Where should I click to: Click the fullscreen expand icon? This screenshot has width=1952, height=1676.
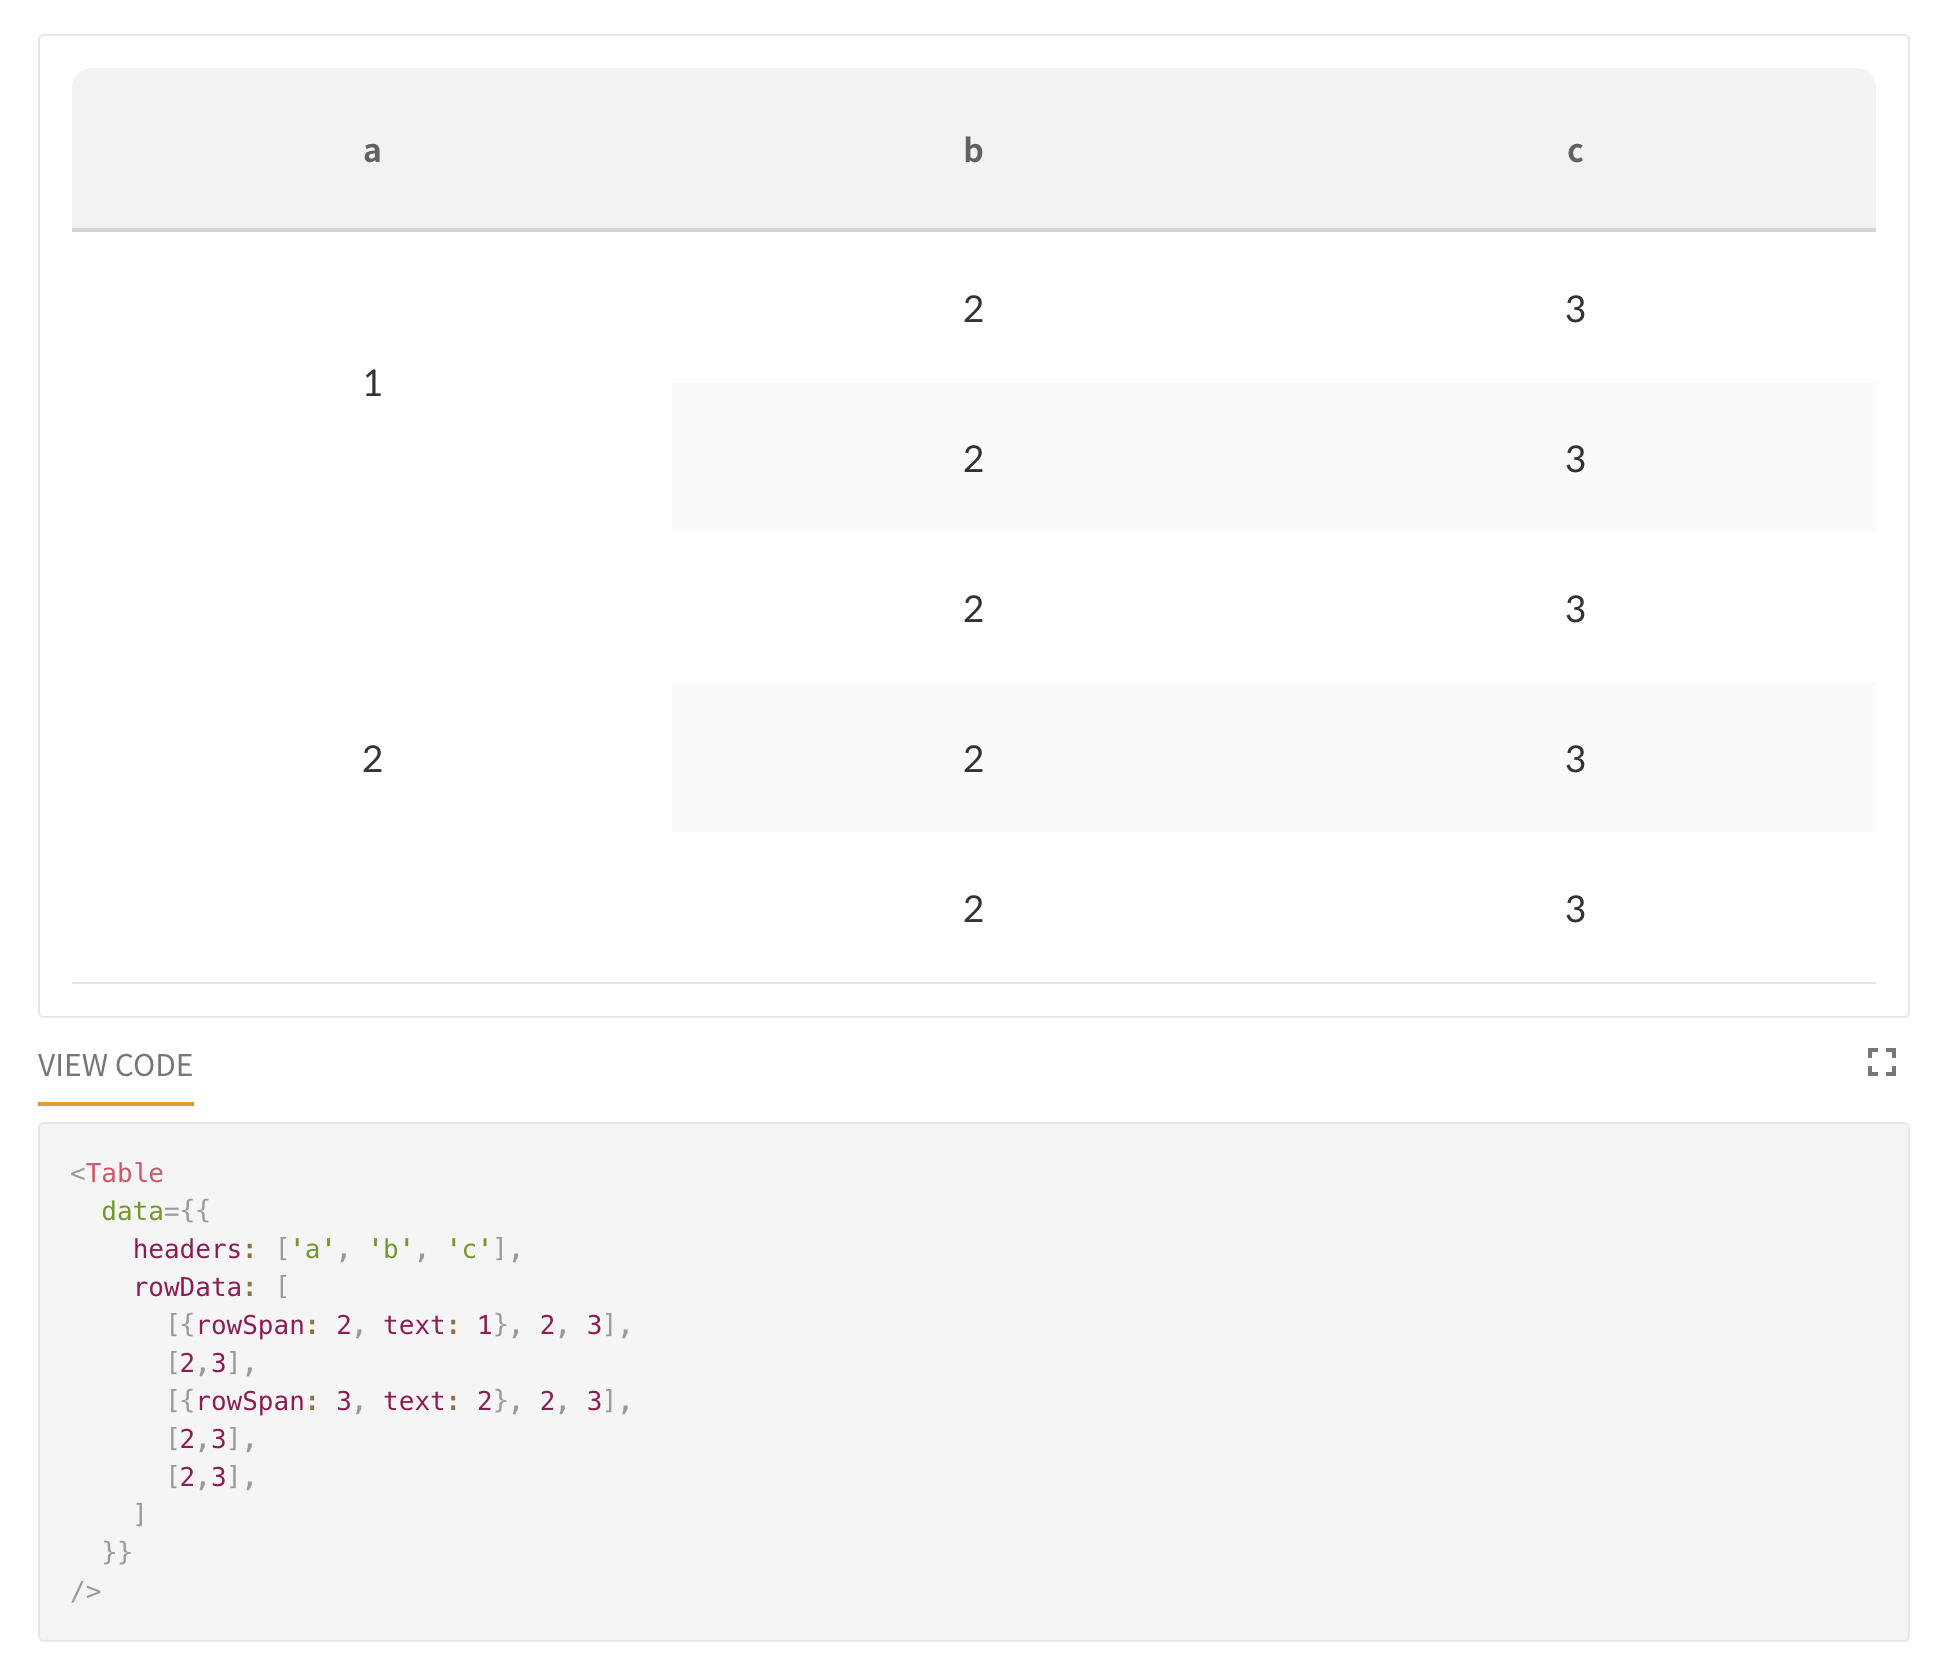(x=1884, y=1063)
